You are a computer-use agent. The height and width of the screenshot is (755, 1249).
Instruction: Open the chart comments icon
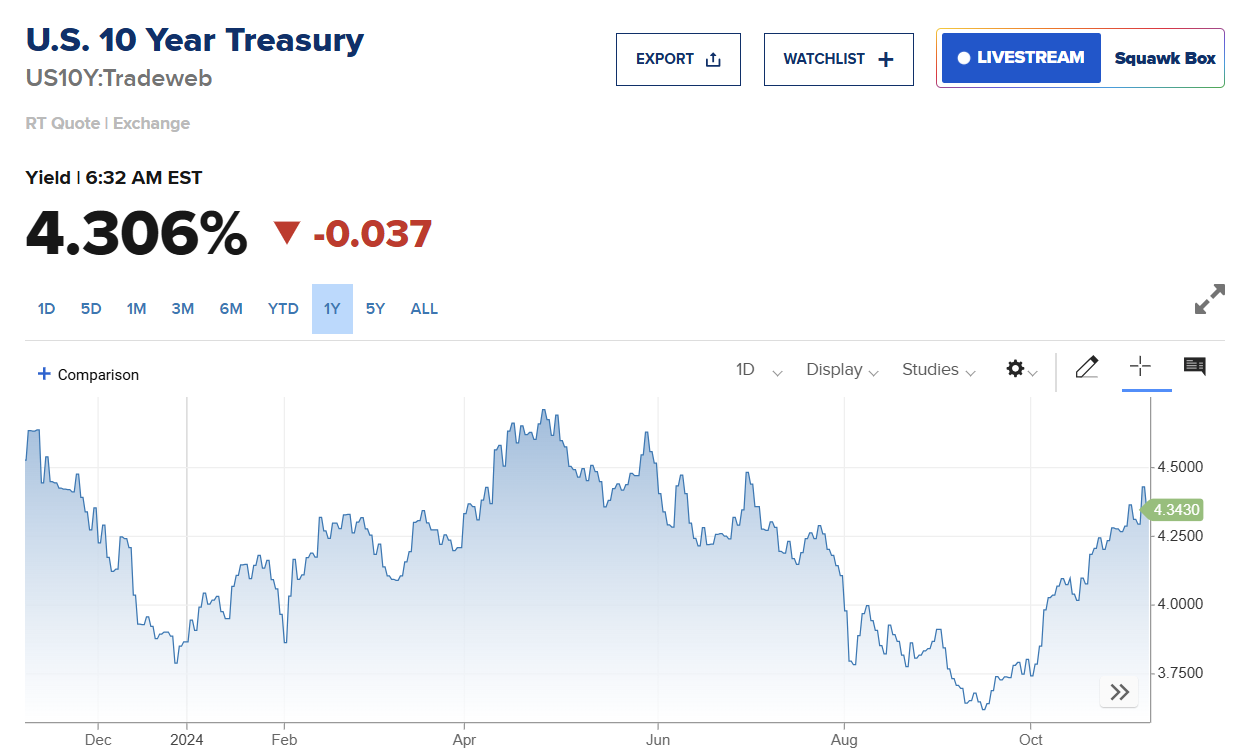point(1194,367)
